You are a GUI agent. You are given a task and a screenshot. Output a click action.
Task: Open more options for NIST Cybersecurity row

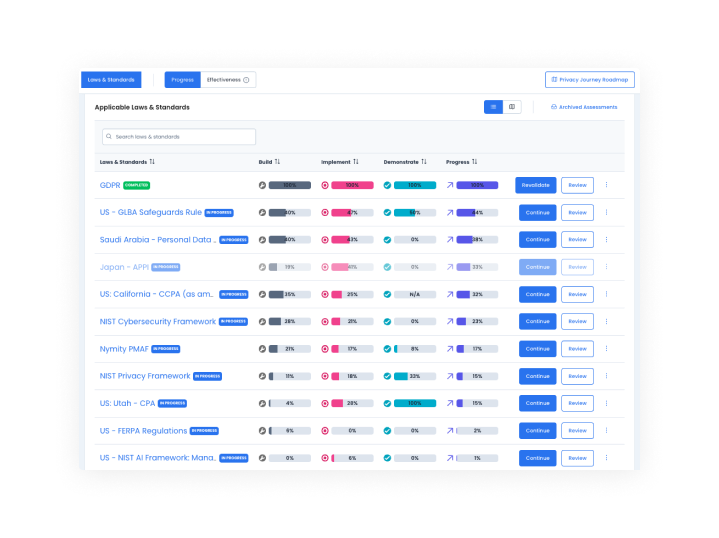[x=606, y=322]
